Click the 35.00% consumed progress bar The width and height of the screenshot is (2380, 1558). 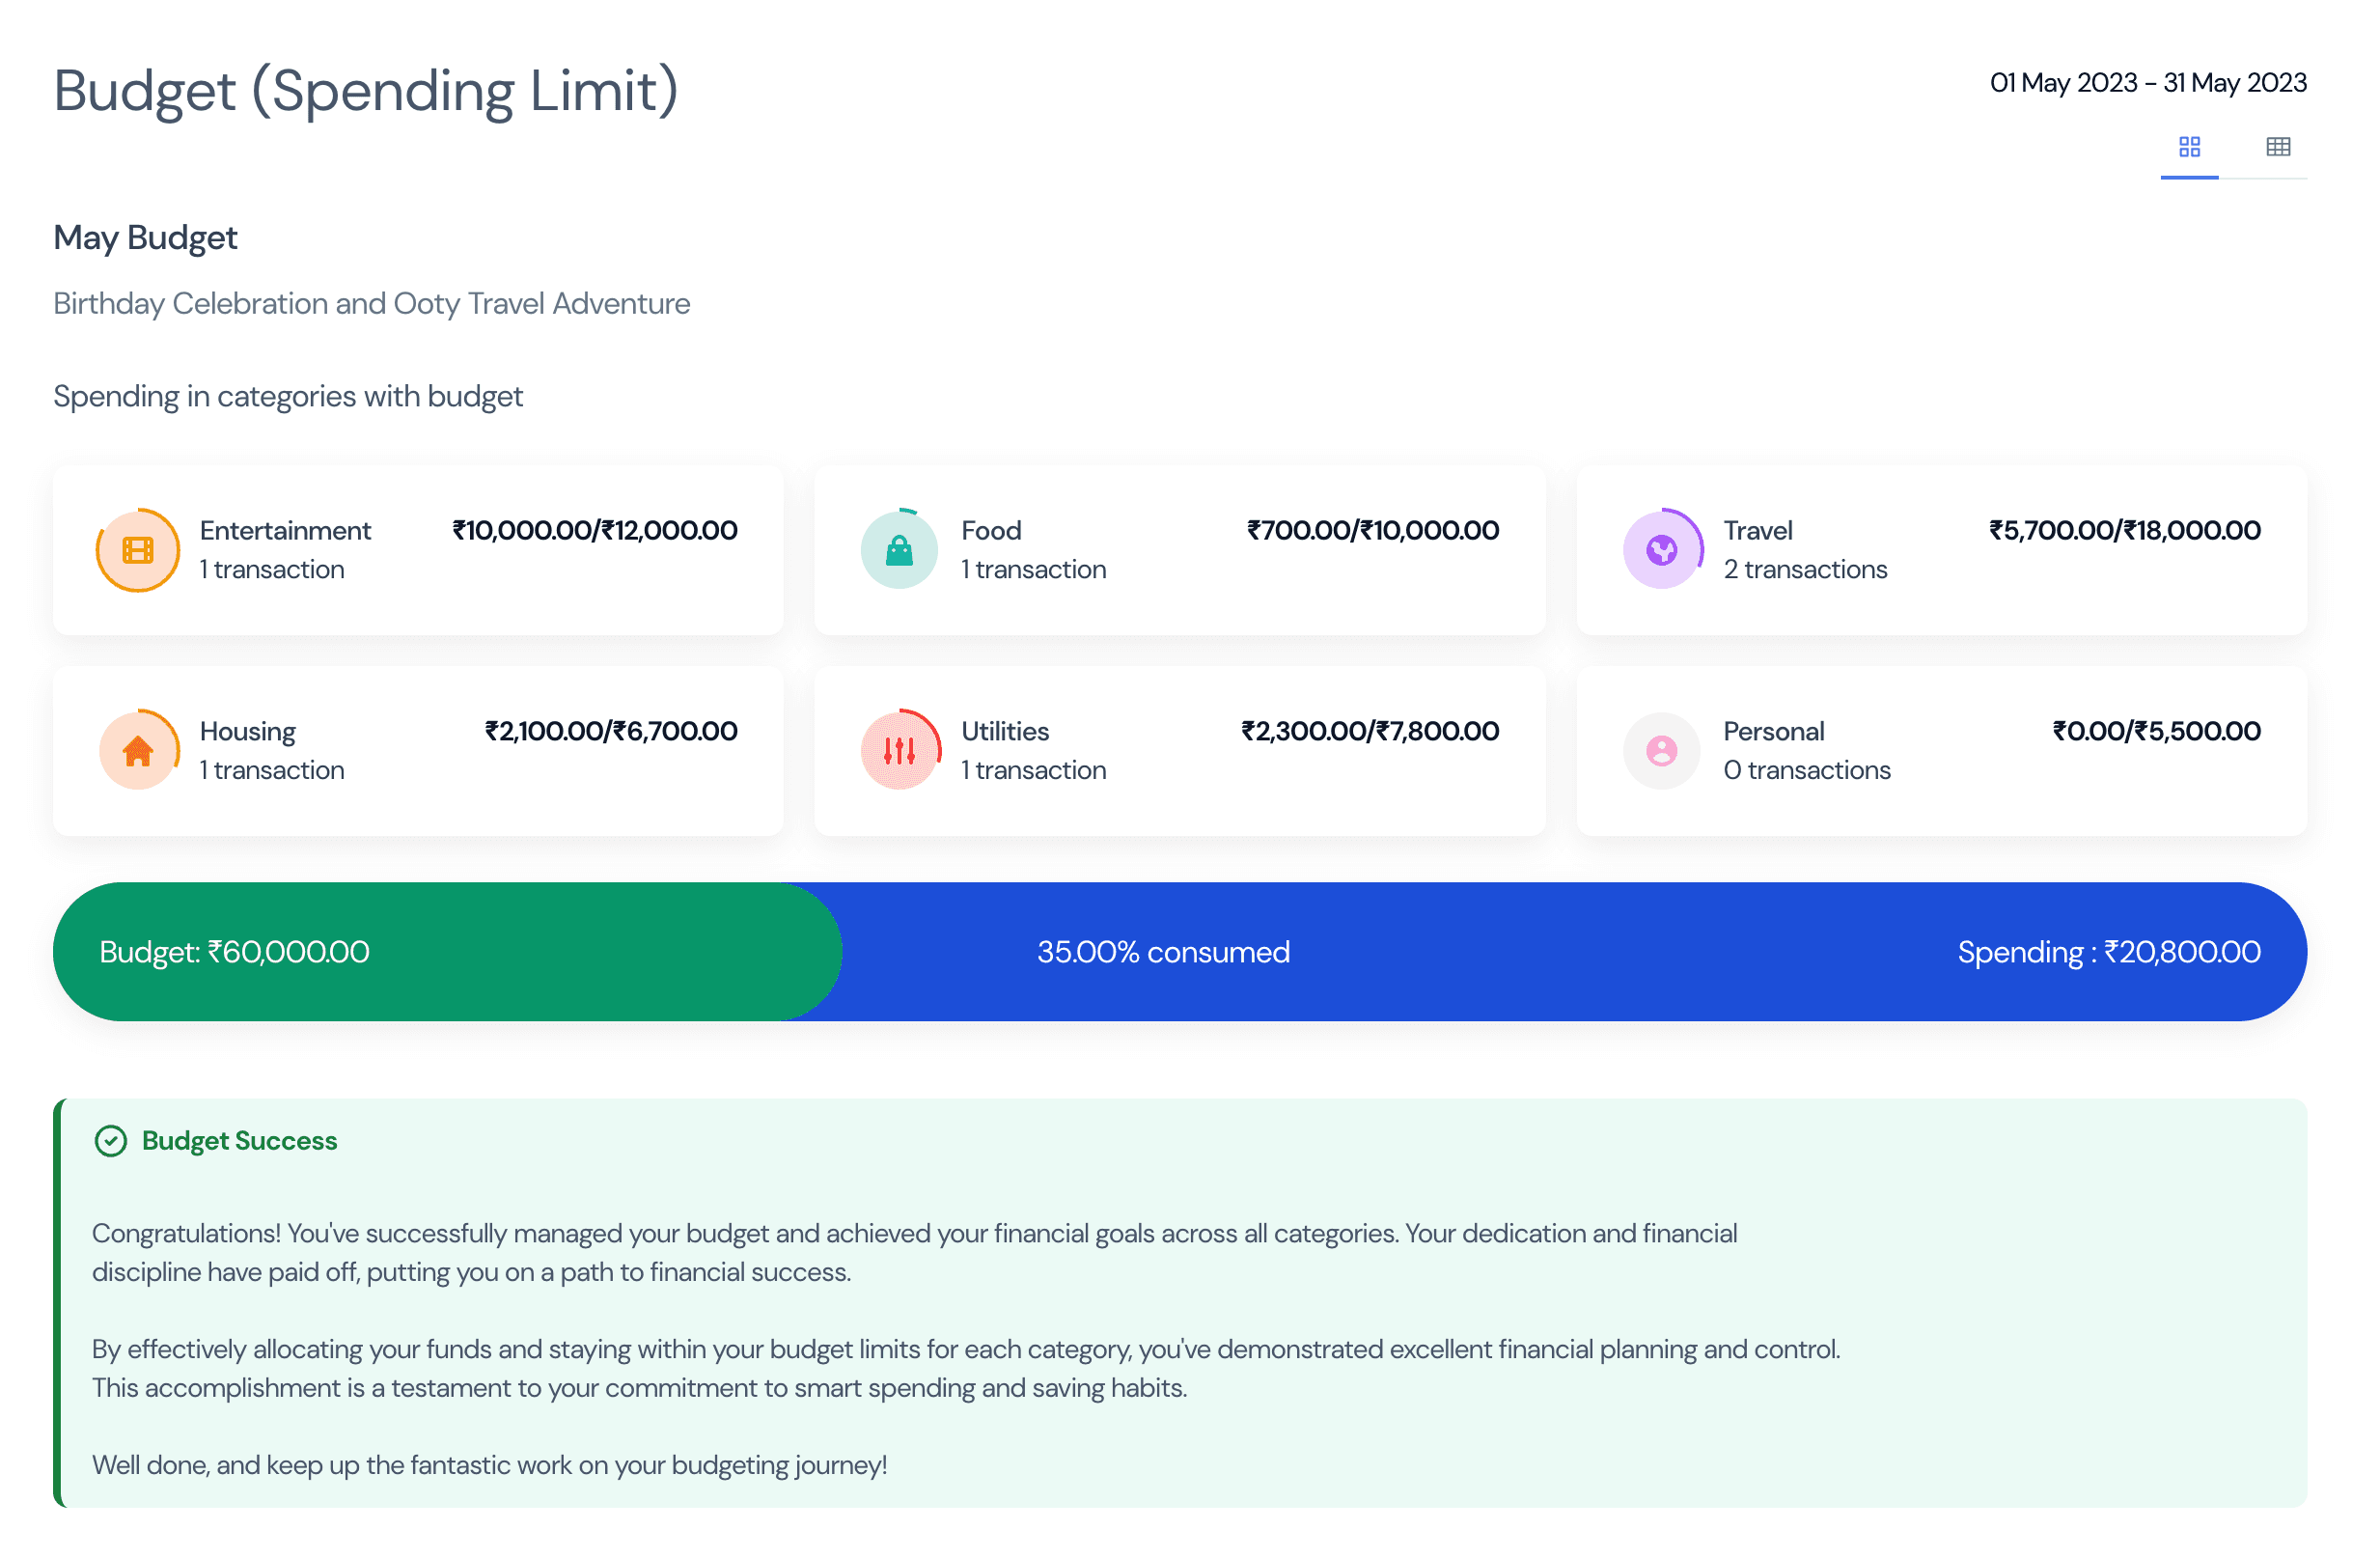(x=1164, y=951)
